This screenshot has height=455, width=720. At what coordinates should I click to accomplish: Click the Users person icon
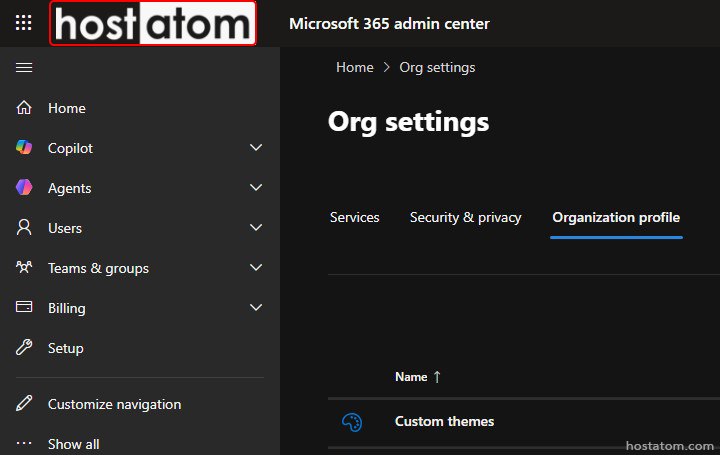point(24,228)
